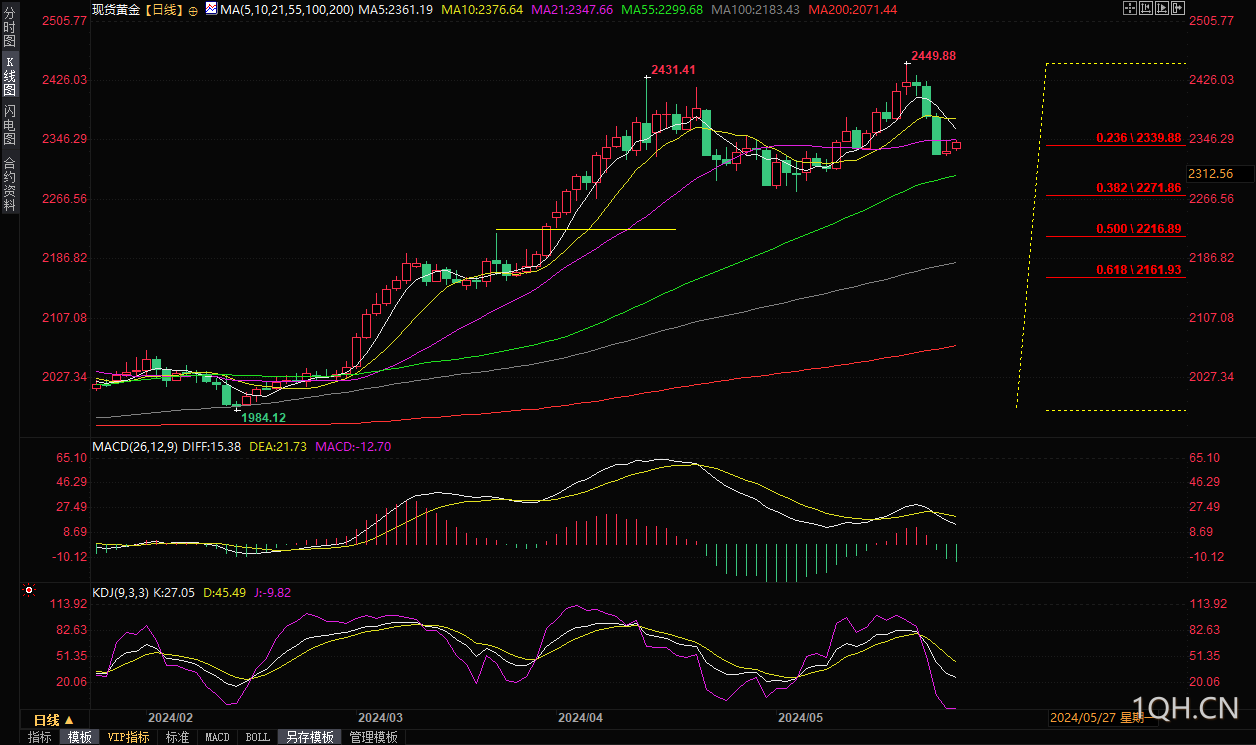Viewport: 1256px width, 745px height.
Task: Click the 2024/03 date axis label
Action: 380,718
